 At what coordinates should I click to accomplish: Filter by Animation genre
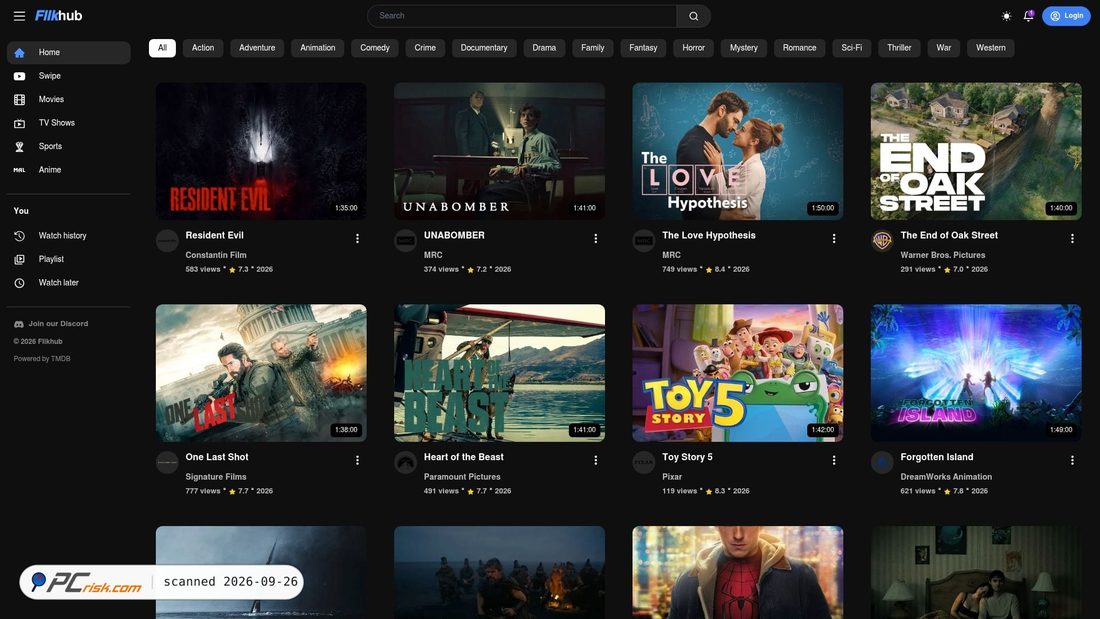click(318, 48)
